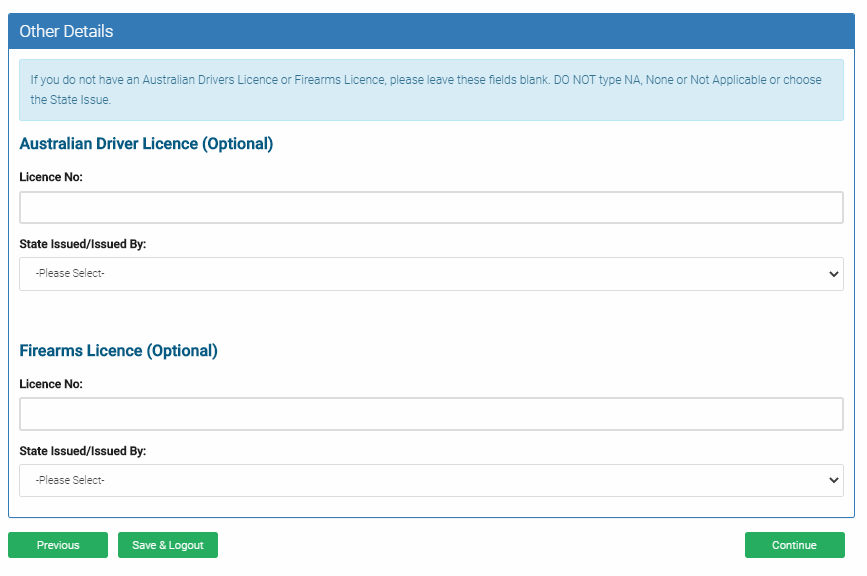Click the Australian Driver Licence (Optional) heading
The width and height of the screenshot is (867, 576).
click(x=146, y=143)
